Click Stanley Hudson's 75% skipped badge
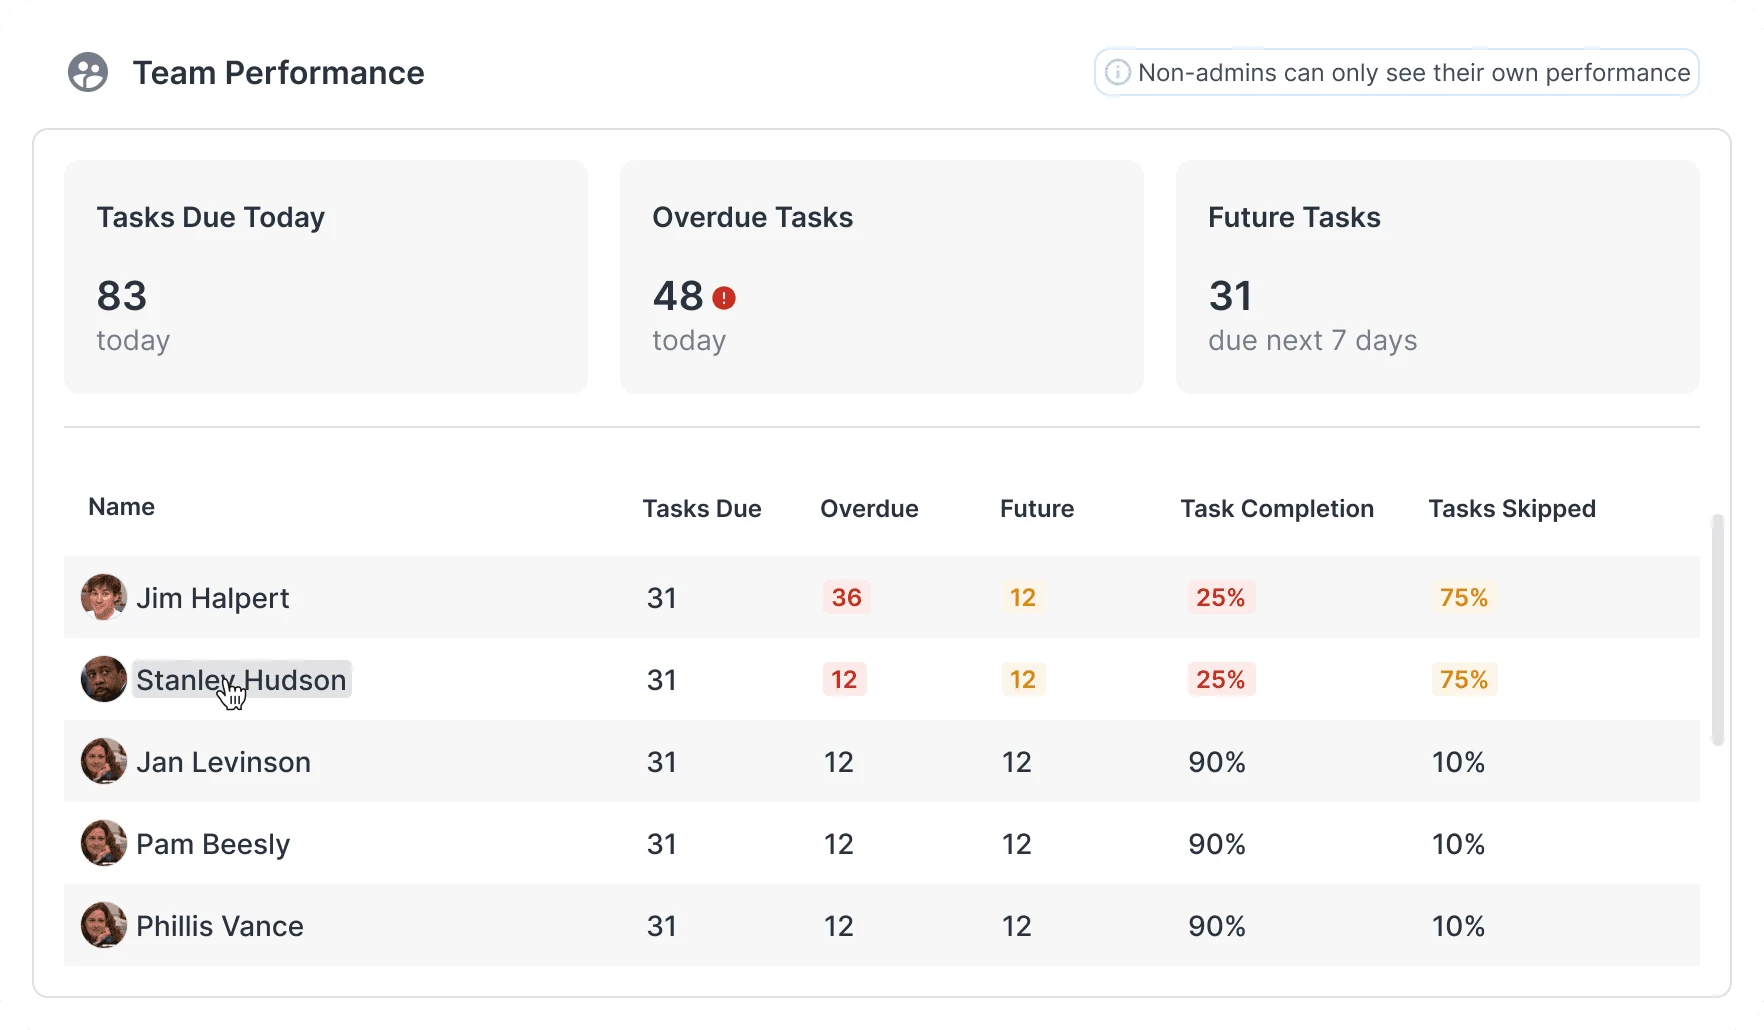This screenshot has height=1030, width=1764. click(x=1464, y=680)
